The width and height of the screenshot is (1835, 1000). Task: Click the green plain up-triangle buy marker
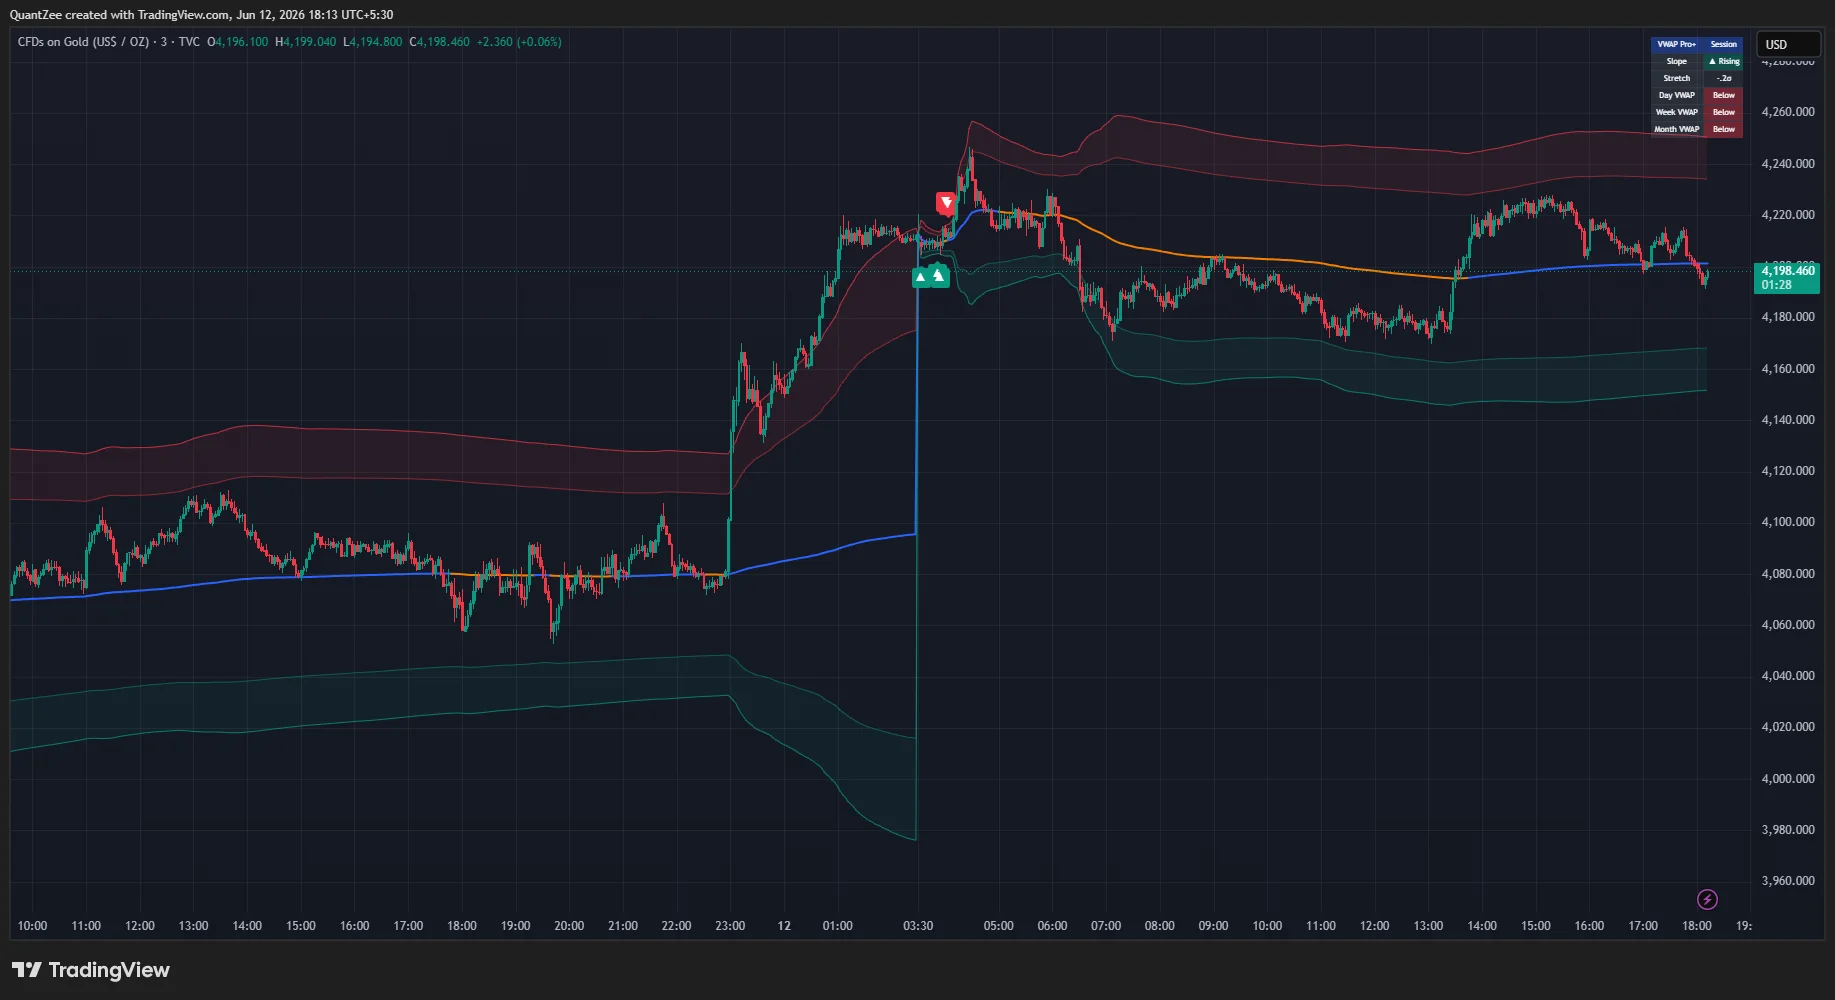tap(920, 277)
